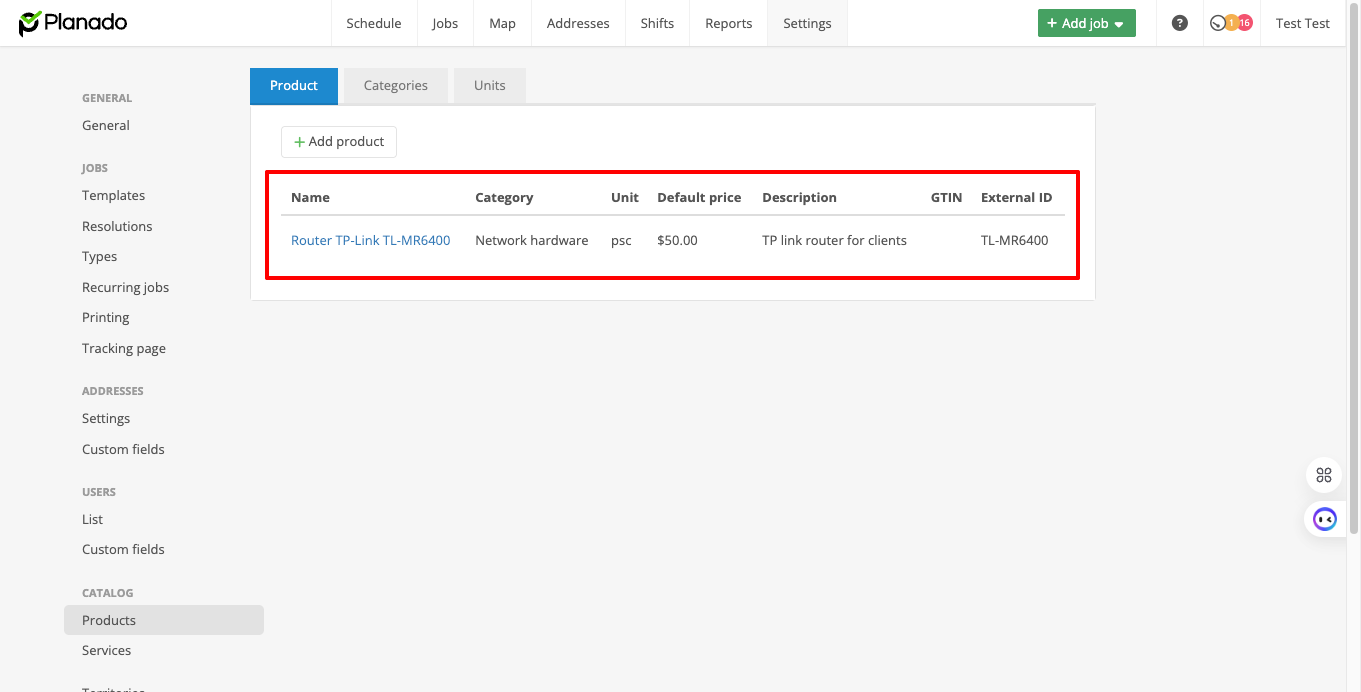1361x692 pixels.
Task: Open the Map page
Action: (503, 23)
